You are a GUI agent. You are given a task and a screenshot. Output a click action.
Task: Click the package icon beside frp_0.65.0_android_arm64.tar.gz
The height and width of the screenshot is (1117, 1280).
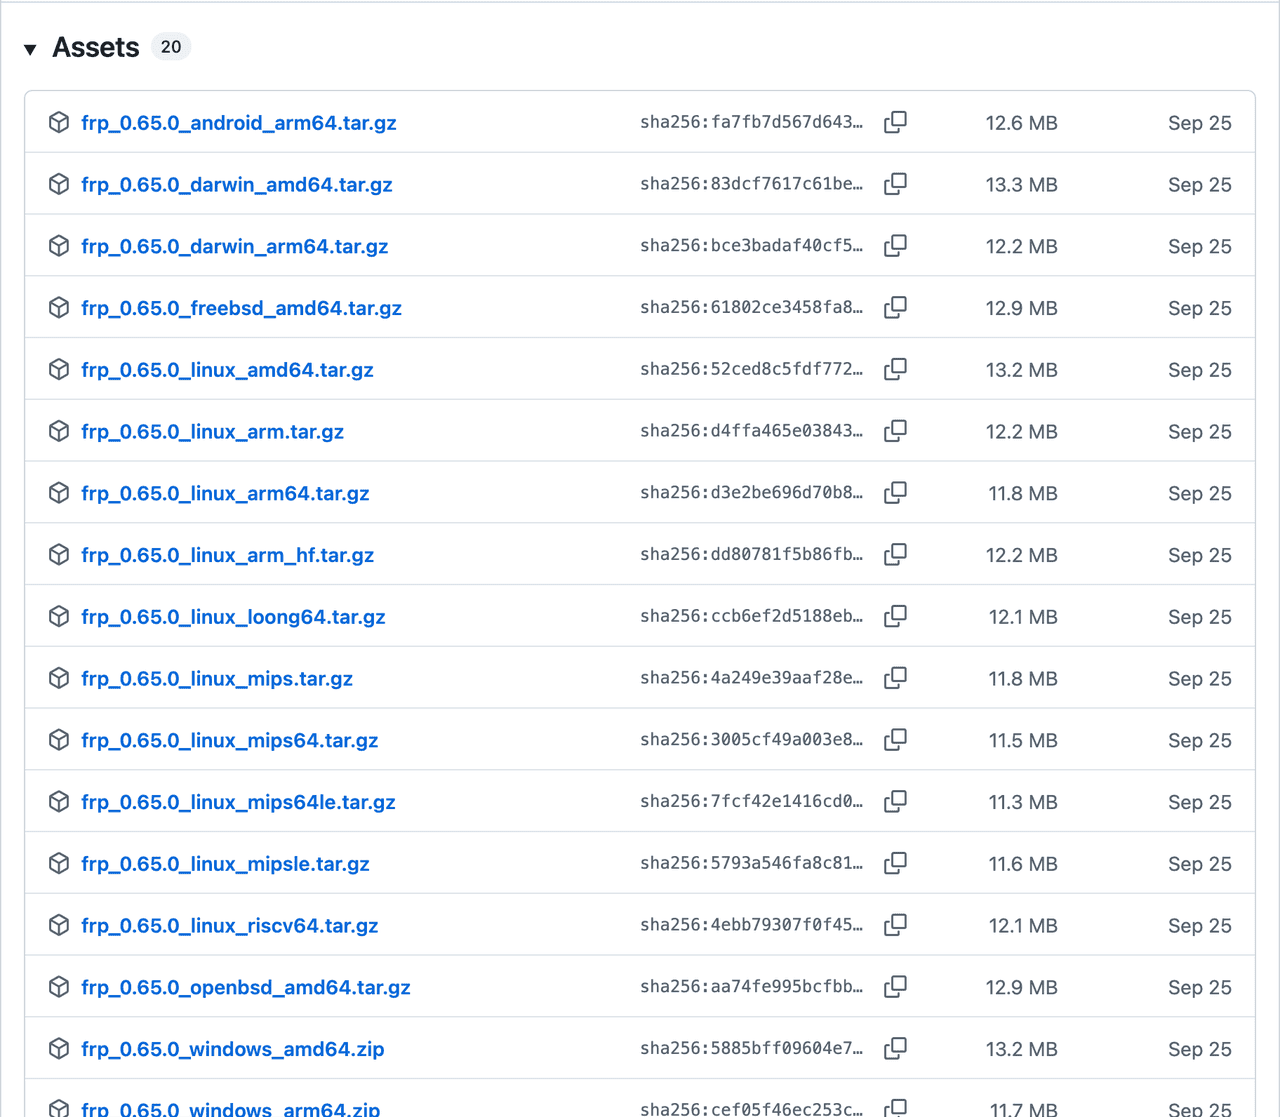click(58, 122)
